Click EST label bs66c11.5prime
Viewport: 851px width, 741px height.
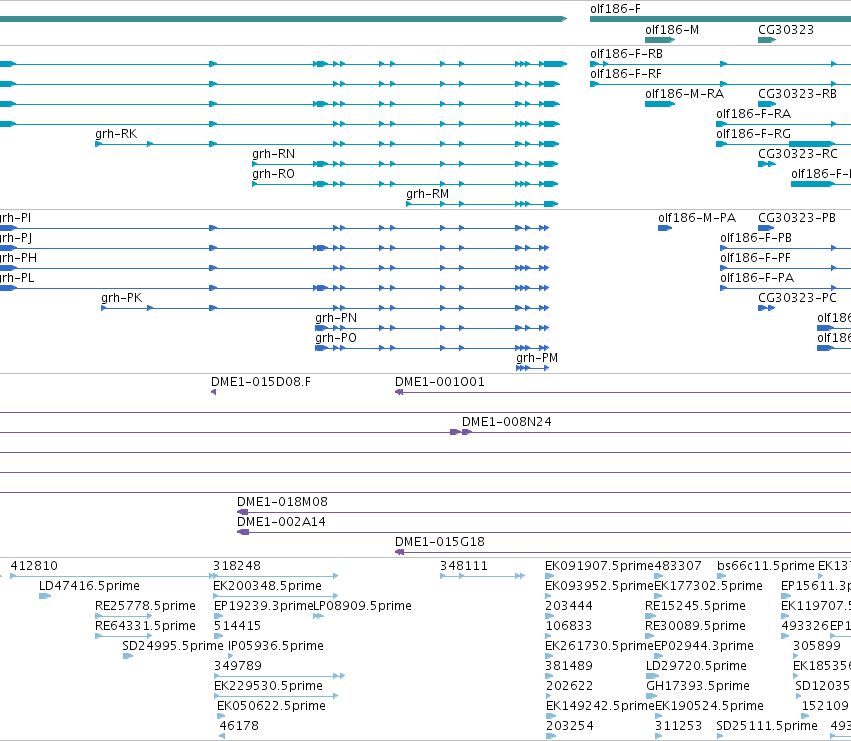click(766, 566)
